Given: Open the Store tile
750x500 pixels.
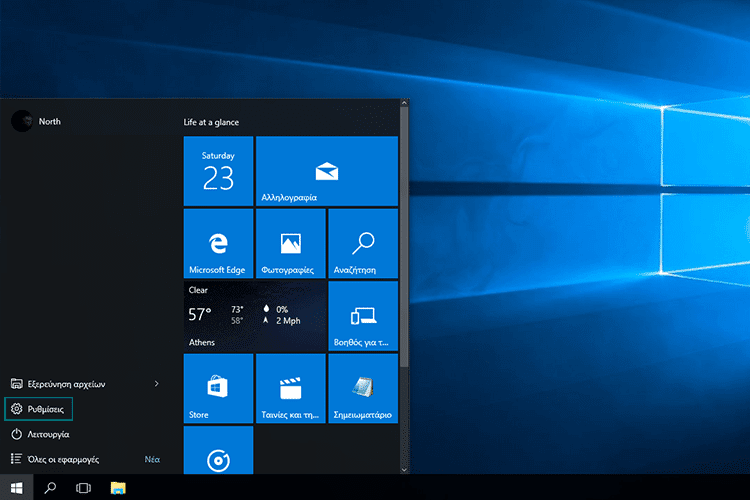Looking at the screenshot, I should (x=218, y=389).
